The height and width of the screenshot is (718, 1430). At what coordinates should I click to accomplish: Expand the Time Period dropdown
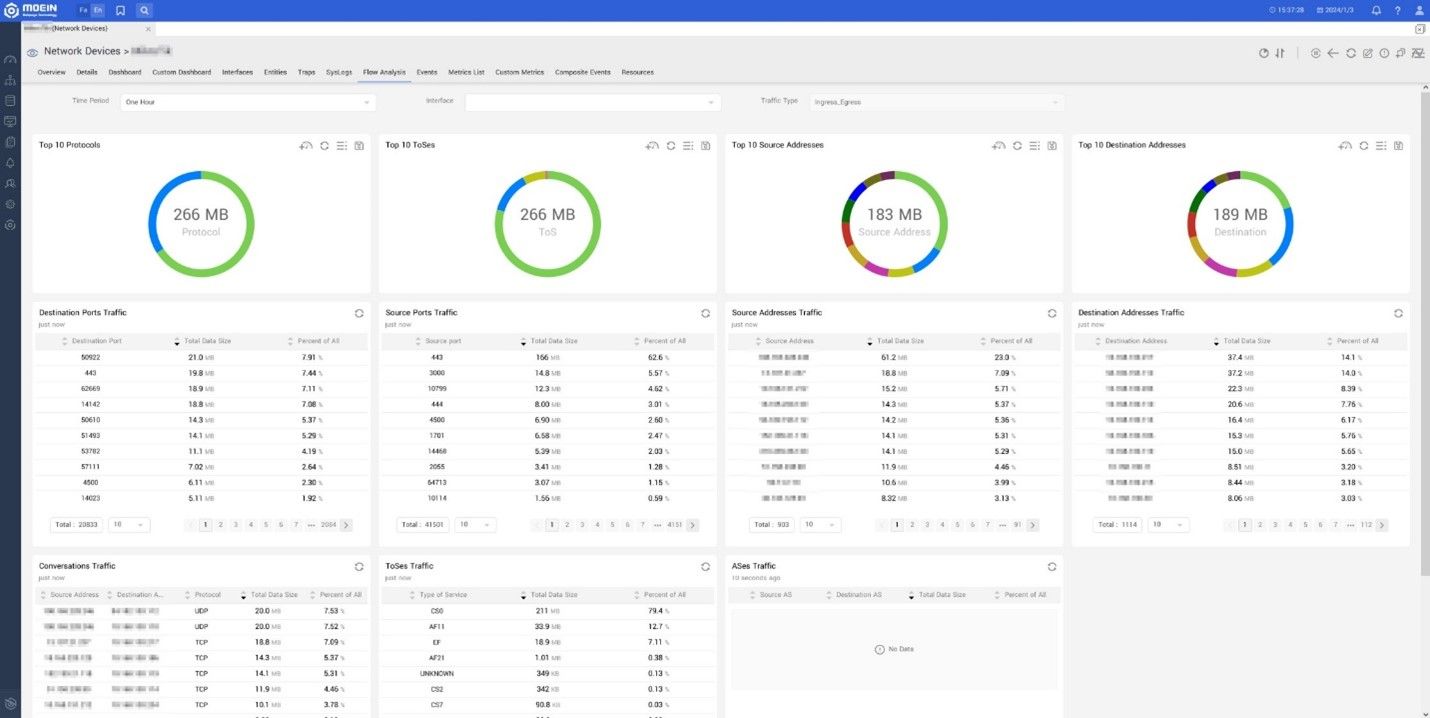247,102
